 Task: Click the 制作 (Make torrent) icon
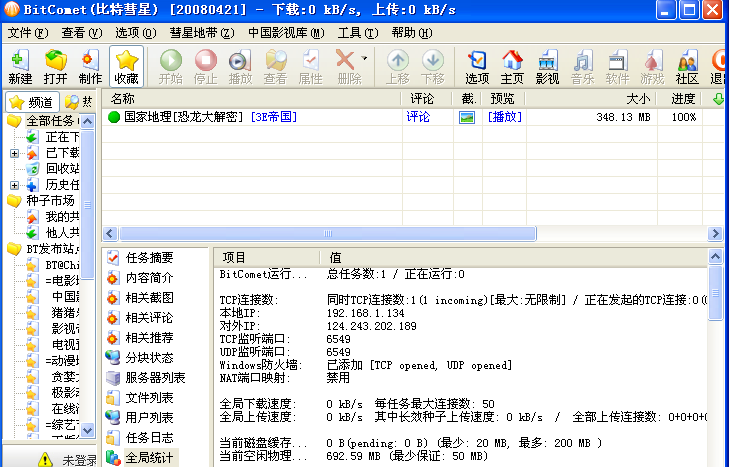click(x=90, y=67)
